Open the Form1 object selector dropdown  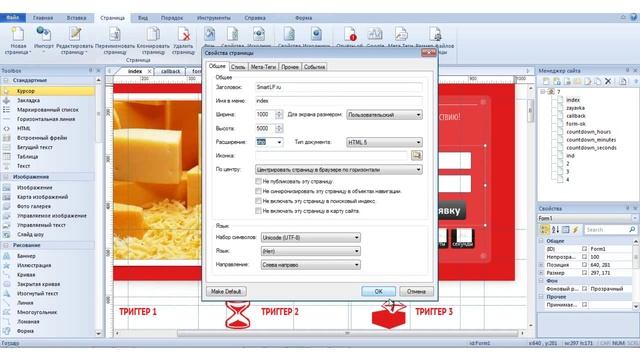634,218
